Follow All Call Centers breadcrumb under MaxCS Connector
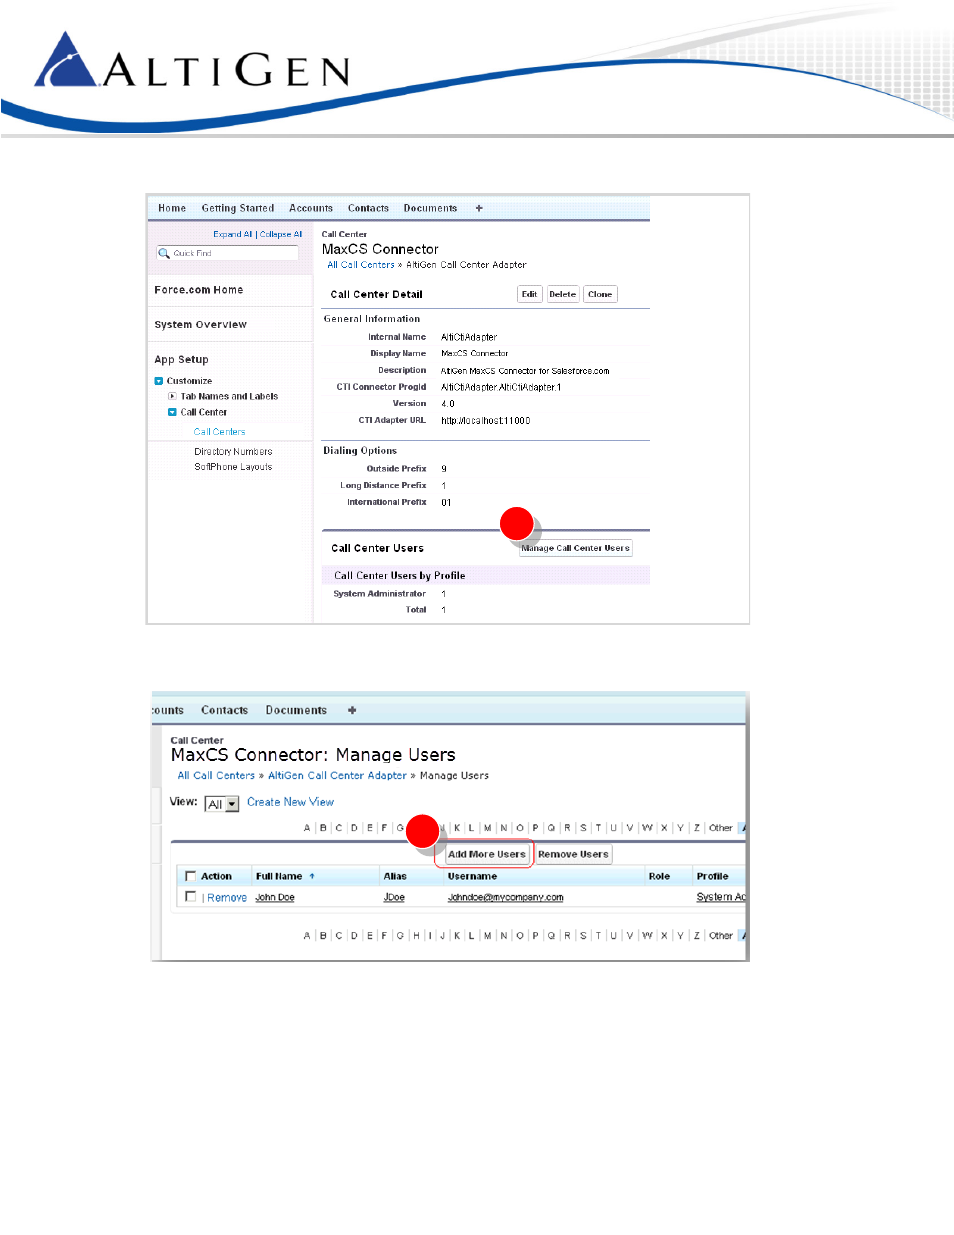Viewport: 954px width, 1235px height. (x=361, y=265)
